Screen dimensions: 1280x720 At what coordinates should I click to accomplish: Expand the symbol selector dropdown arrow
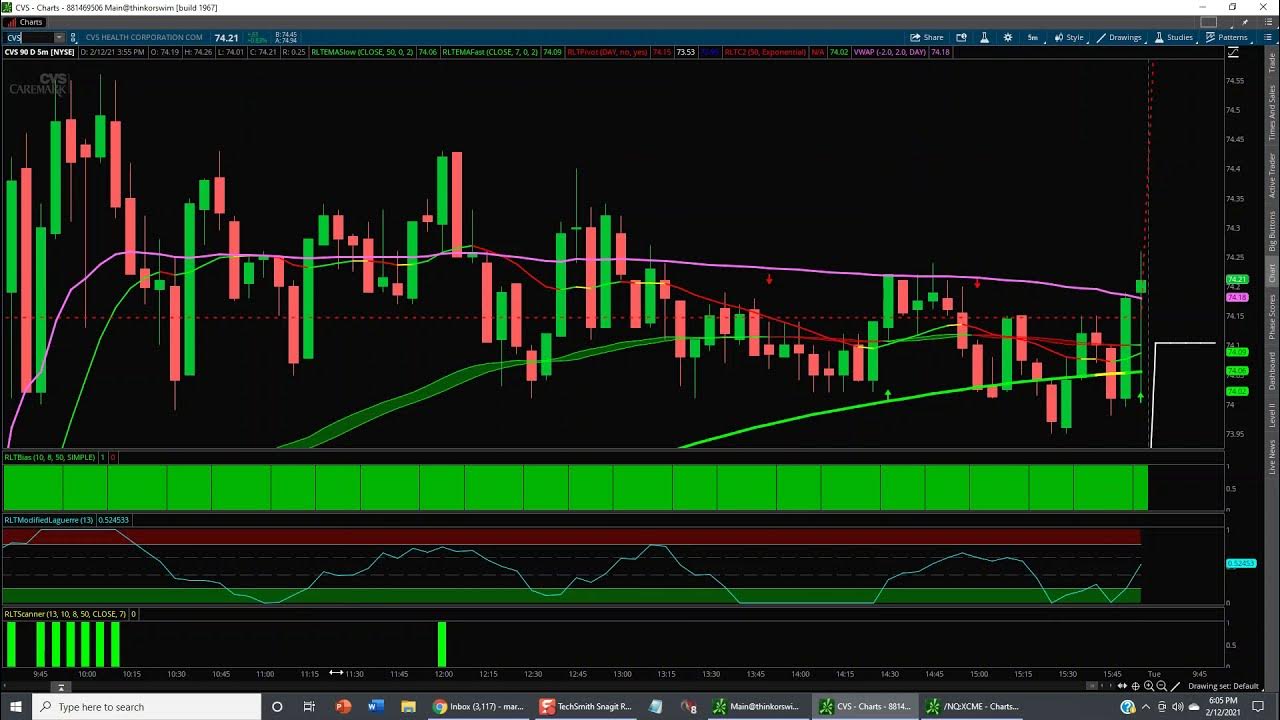tap(59, 38)
